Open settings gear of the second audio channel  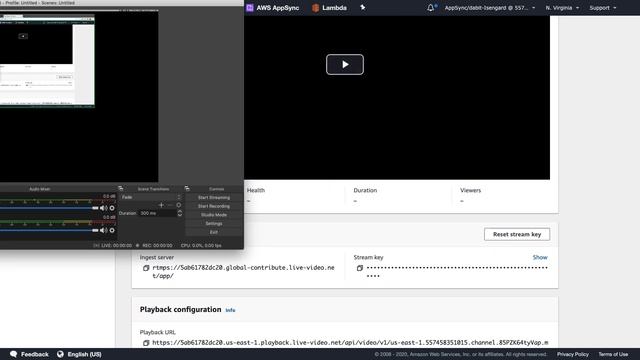[112, 230]
